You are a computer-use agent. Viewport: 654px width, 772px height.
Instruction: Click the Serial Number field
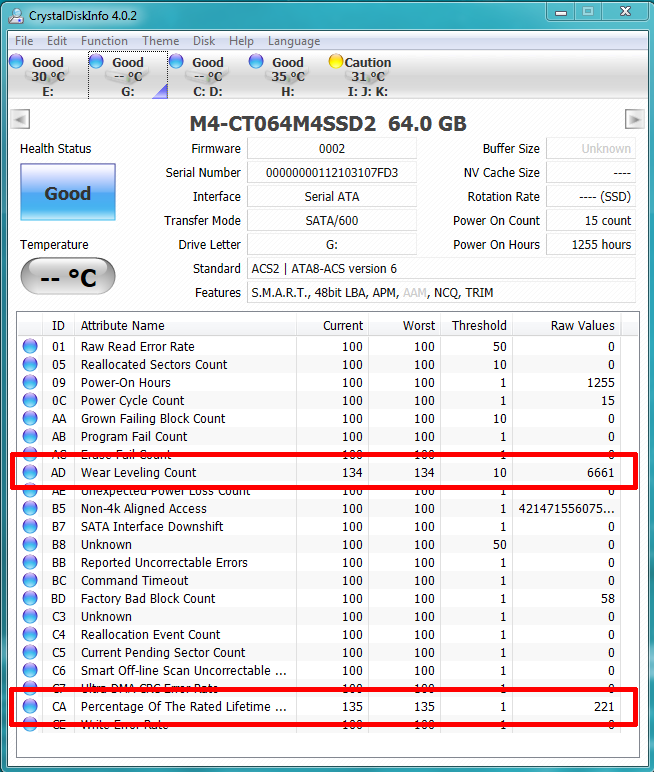(332, 173)
